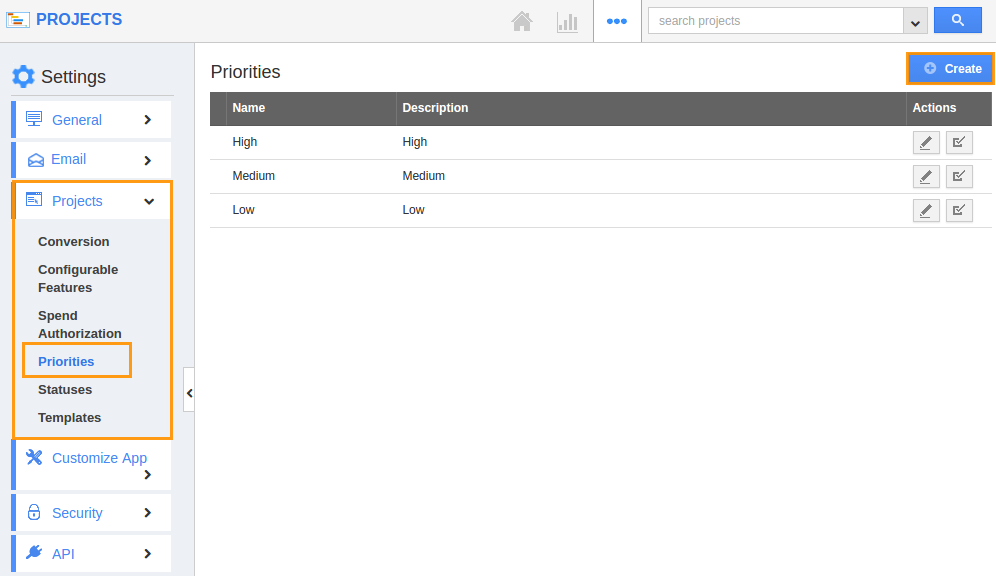Image resolution: width=996 pixels, height=576 pixels.
Task: Click the Settings heading text
Action: click(x=74, y=77)
